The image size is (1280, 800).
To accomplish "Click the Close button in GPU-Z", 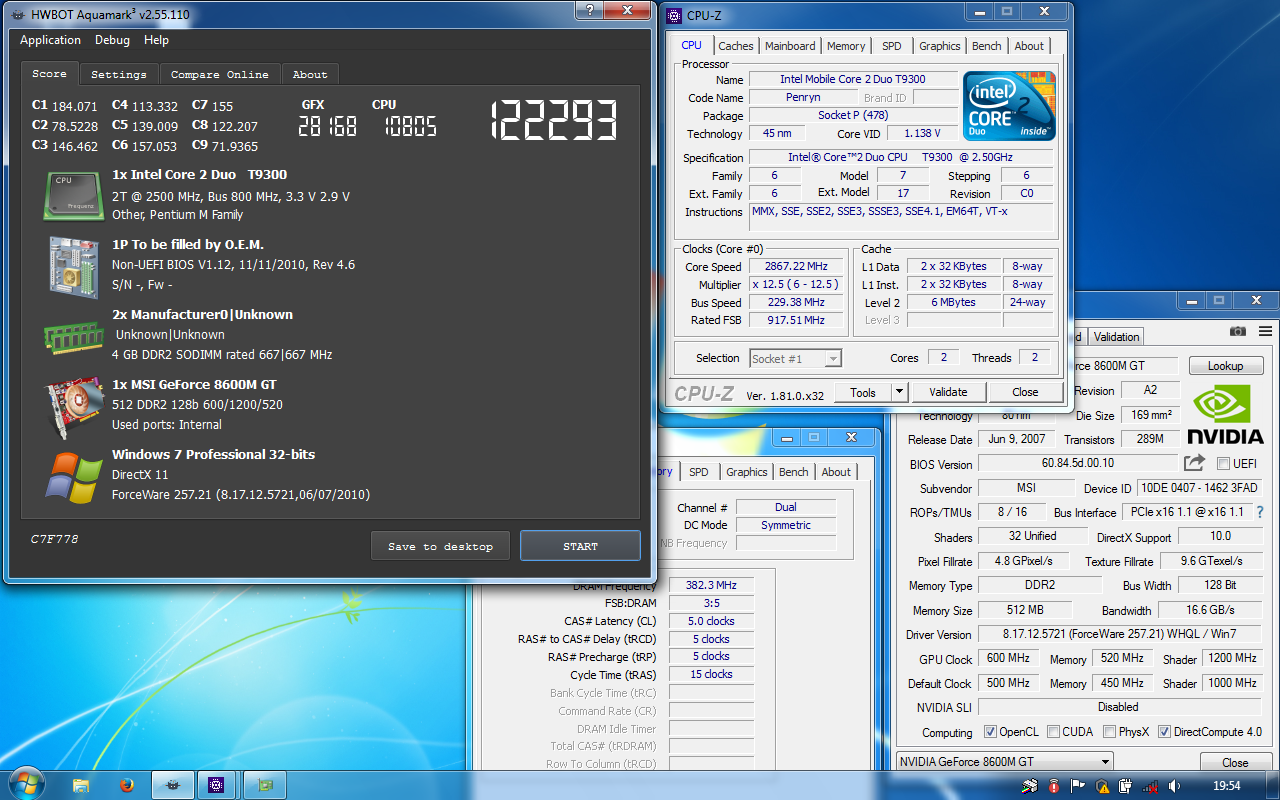I will (1235, 762).
